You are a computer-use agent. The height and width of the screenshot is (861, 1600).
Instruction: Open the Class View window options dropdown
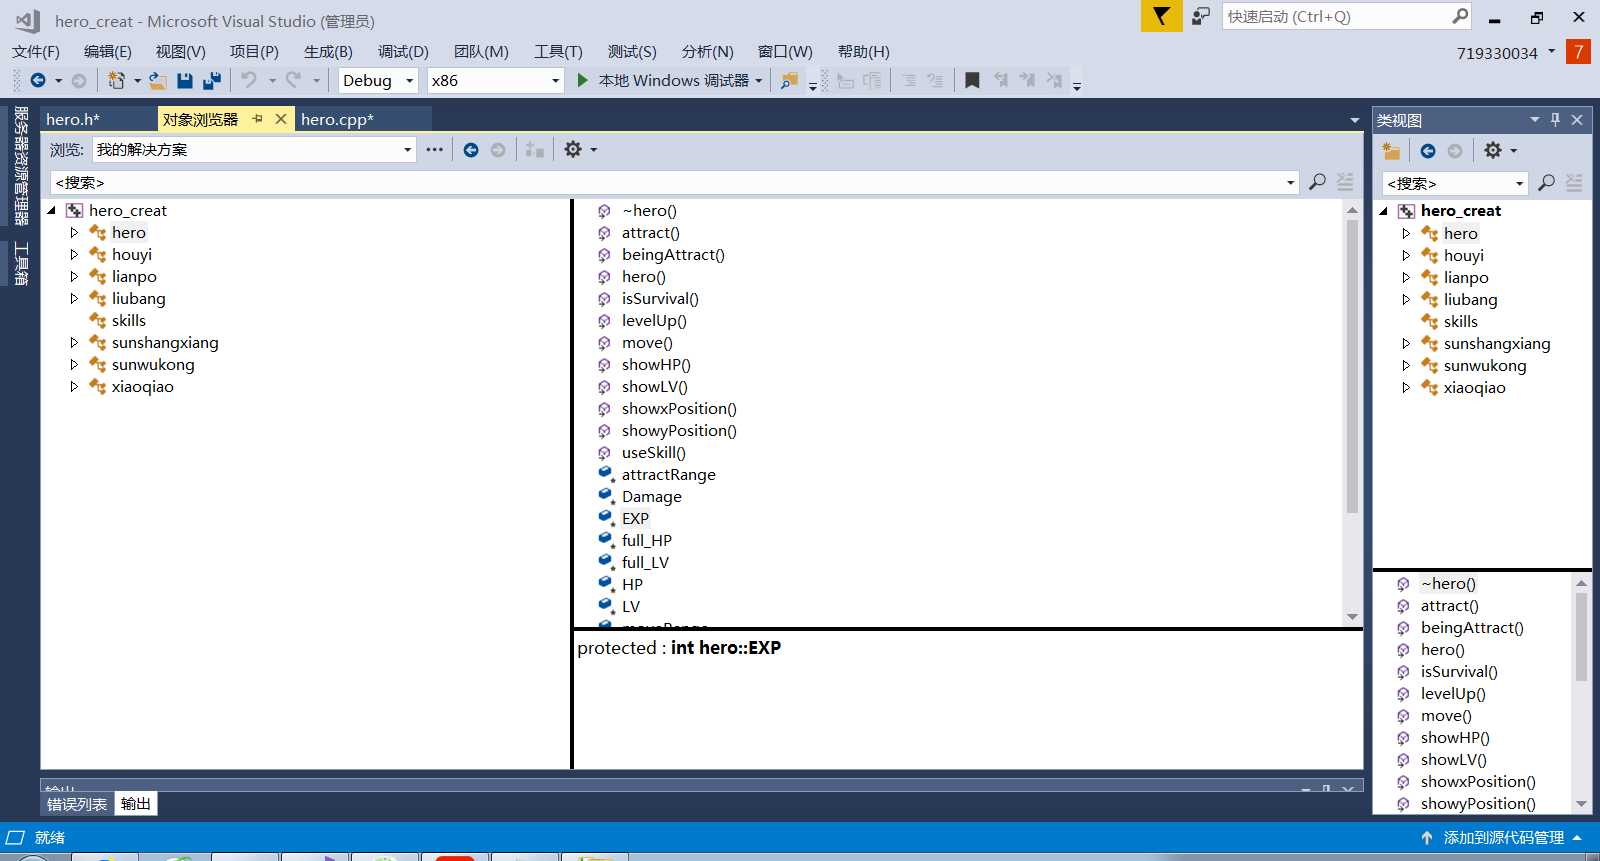click(x=1535, y=120)
